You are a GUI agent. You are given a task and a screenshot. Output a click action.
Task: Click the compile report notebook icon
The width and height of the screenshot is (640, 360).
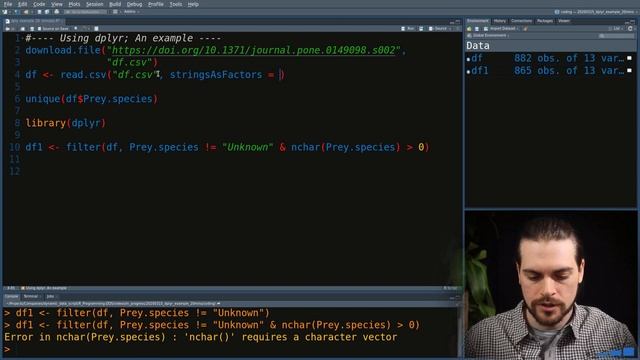96,29
